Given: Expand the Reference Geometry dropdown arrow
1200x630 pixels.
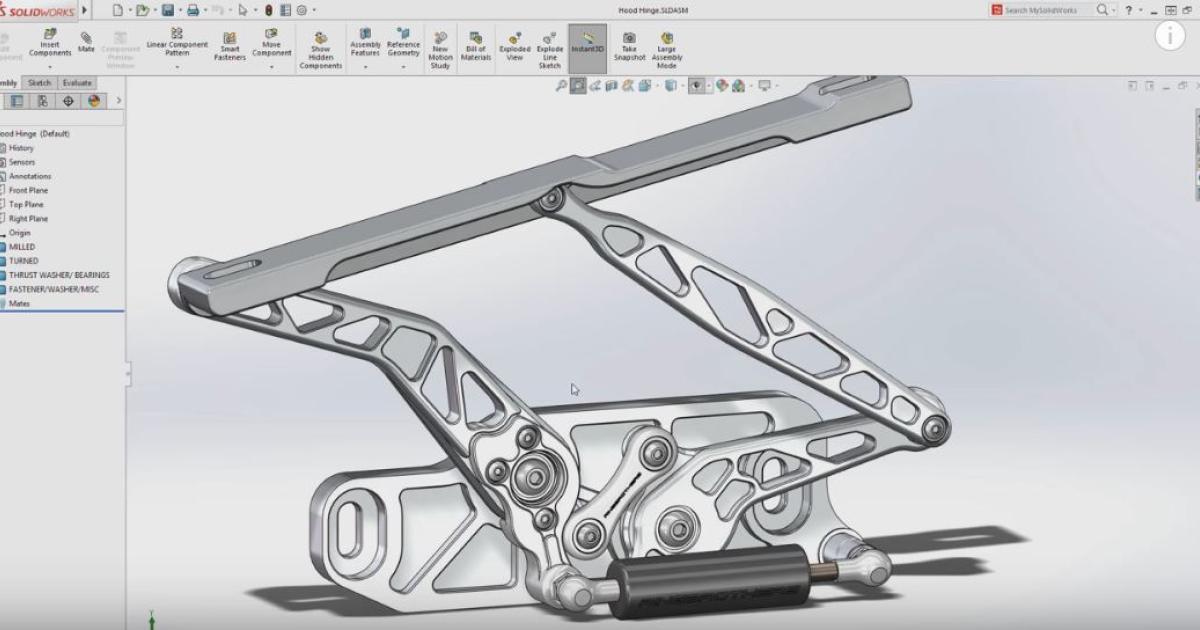Looking at the screenshot, I should click(x=404, y=67).
